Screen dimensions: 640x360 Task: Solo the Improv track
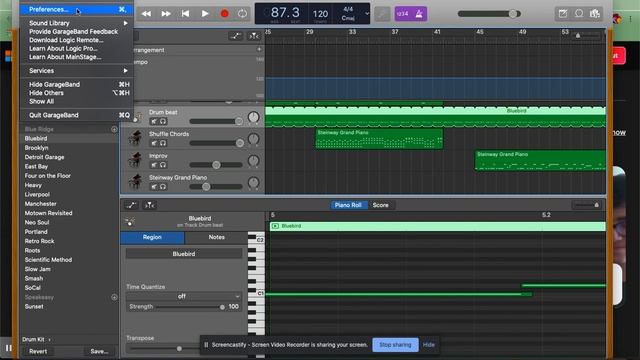[x=162, y=165]
